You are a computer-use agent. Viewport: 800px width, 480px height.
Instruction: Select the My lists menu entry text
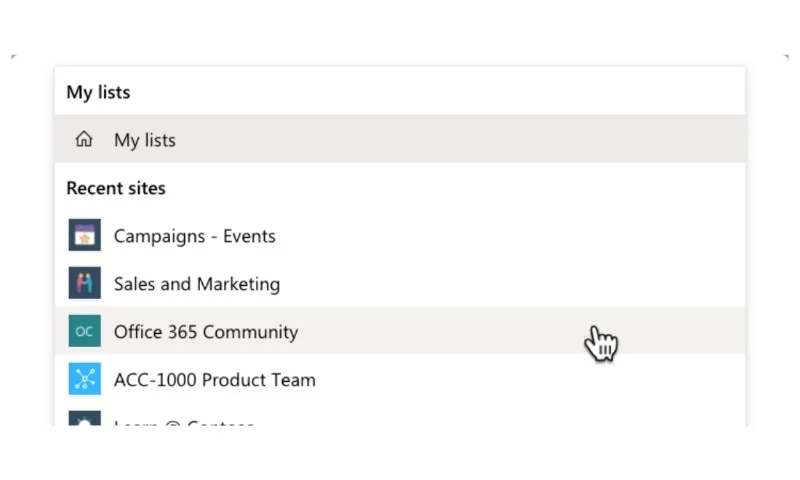(145, 140)
